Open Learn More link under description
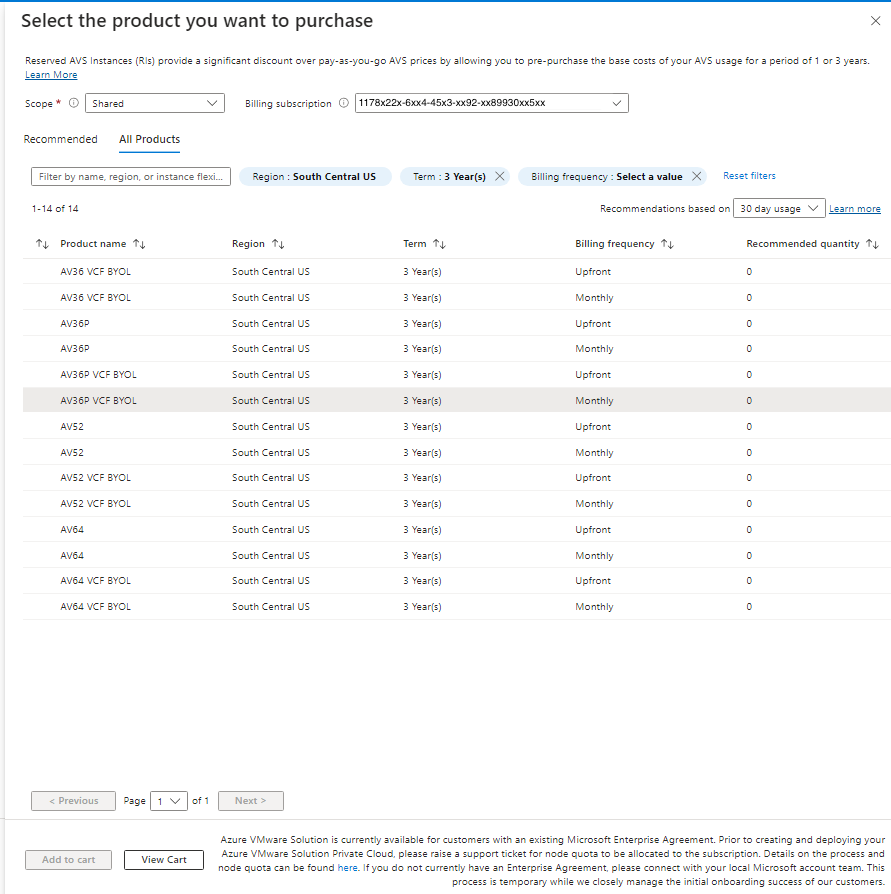Image resolution: width=891 pixels, height=894 pixels. coord(51,75)
